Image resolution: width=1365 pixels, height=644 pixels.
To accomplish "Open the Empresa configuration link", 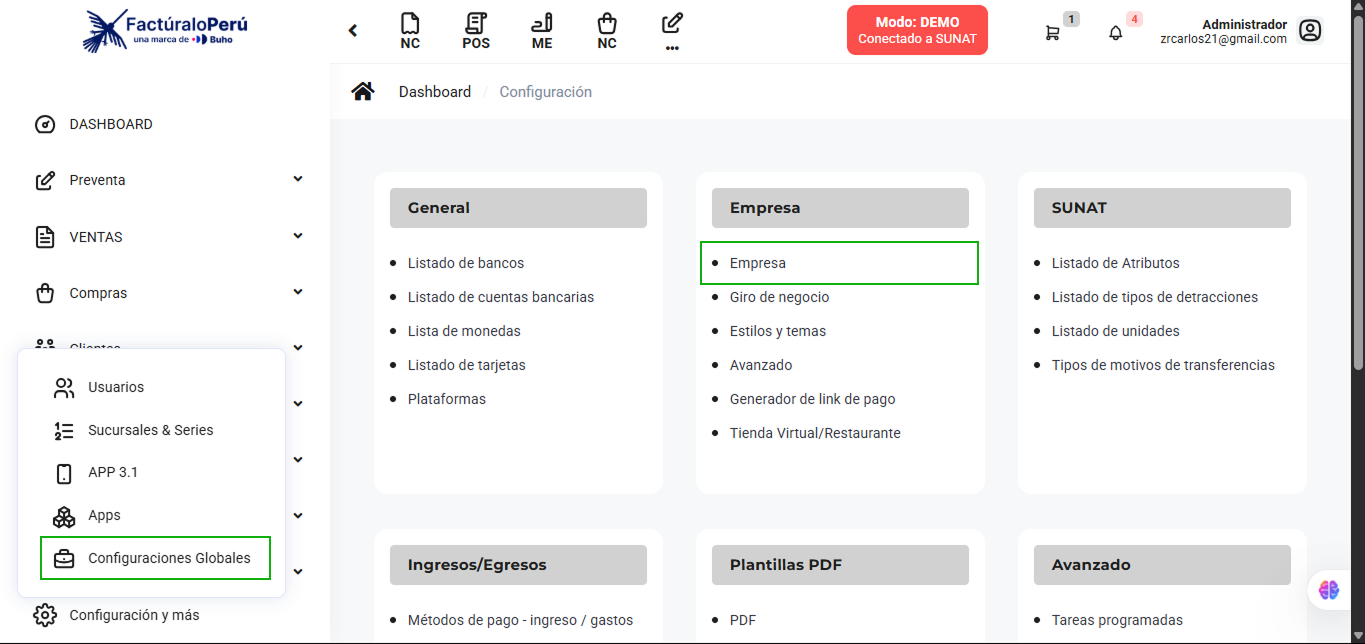I will (757, 262).
